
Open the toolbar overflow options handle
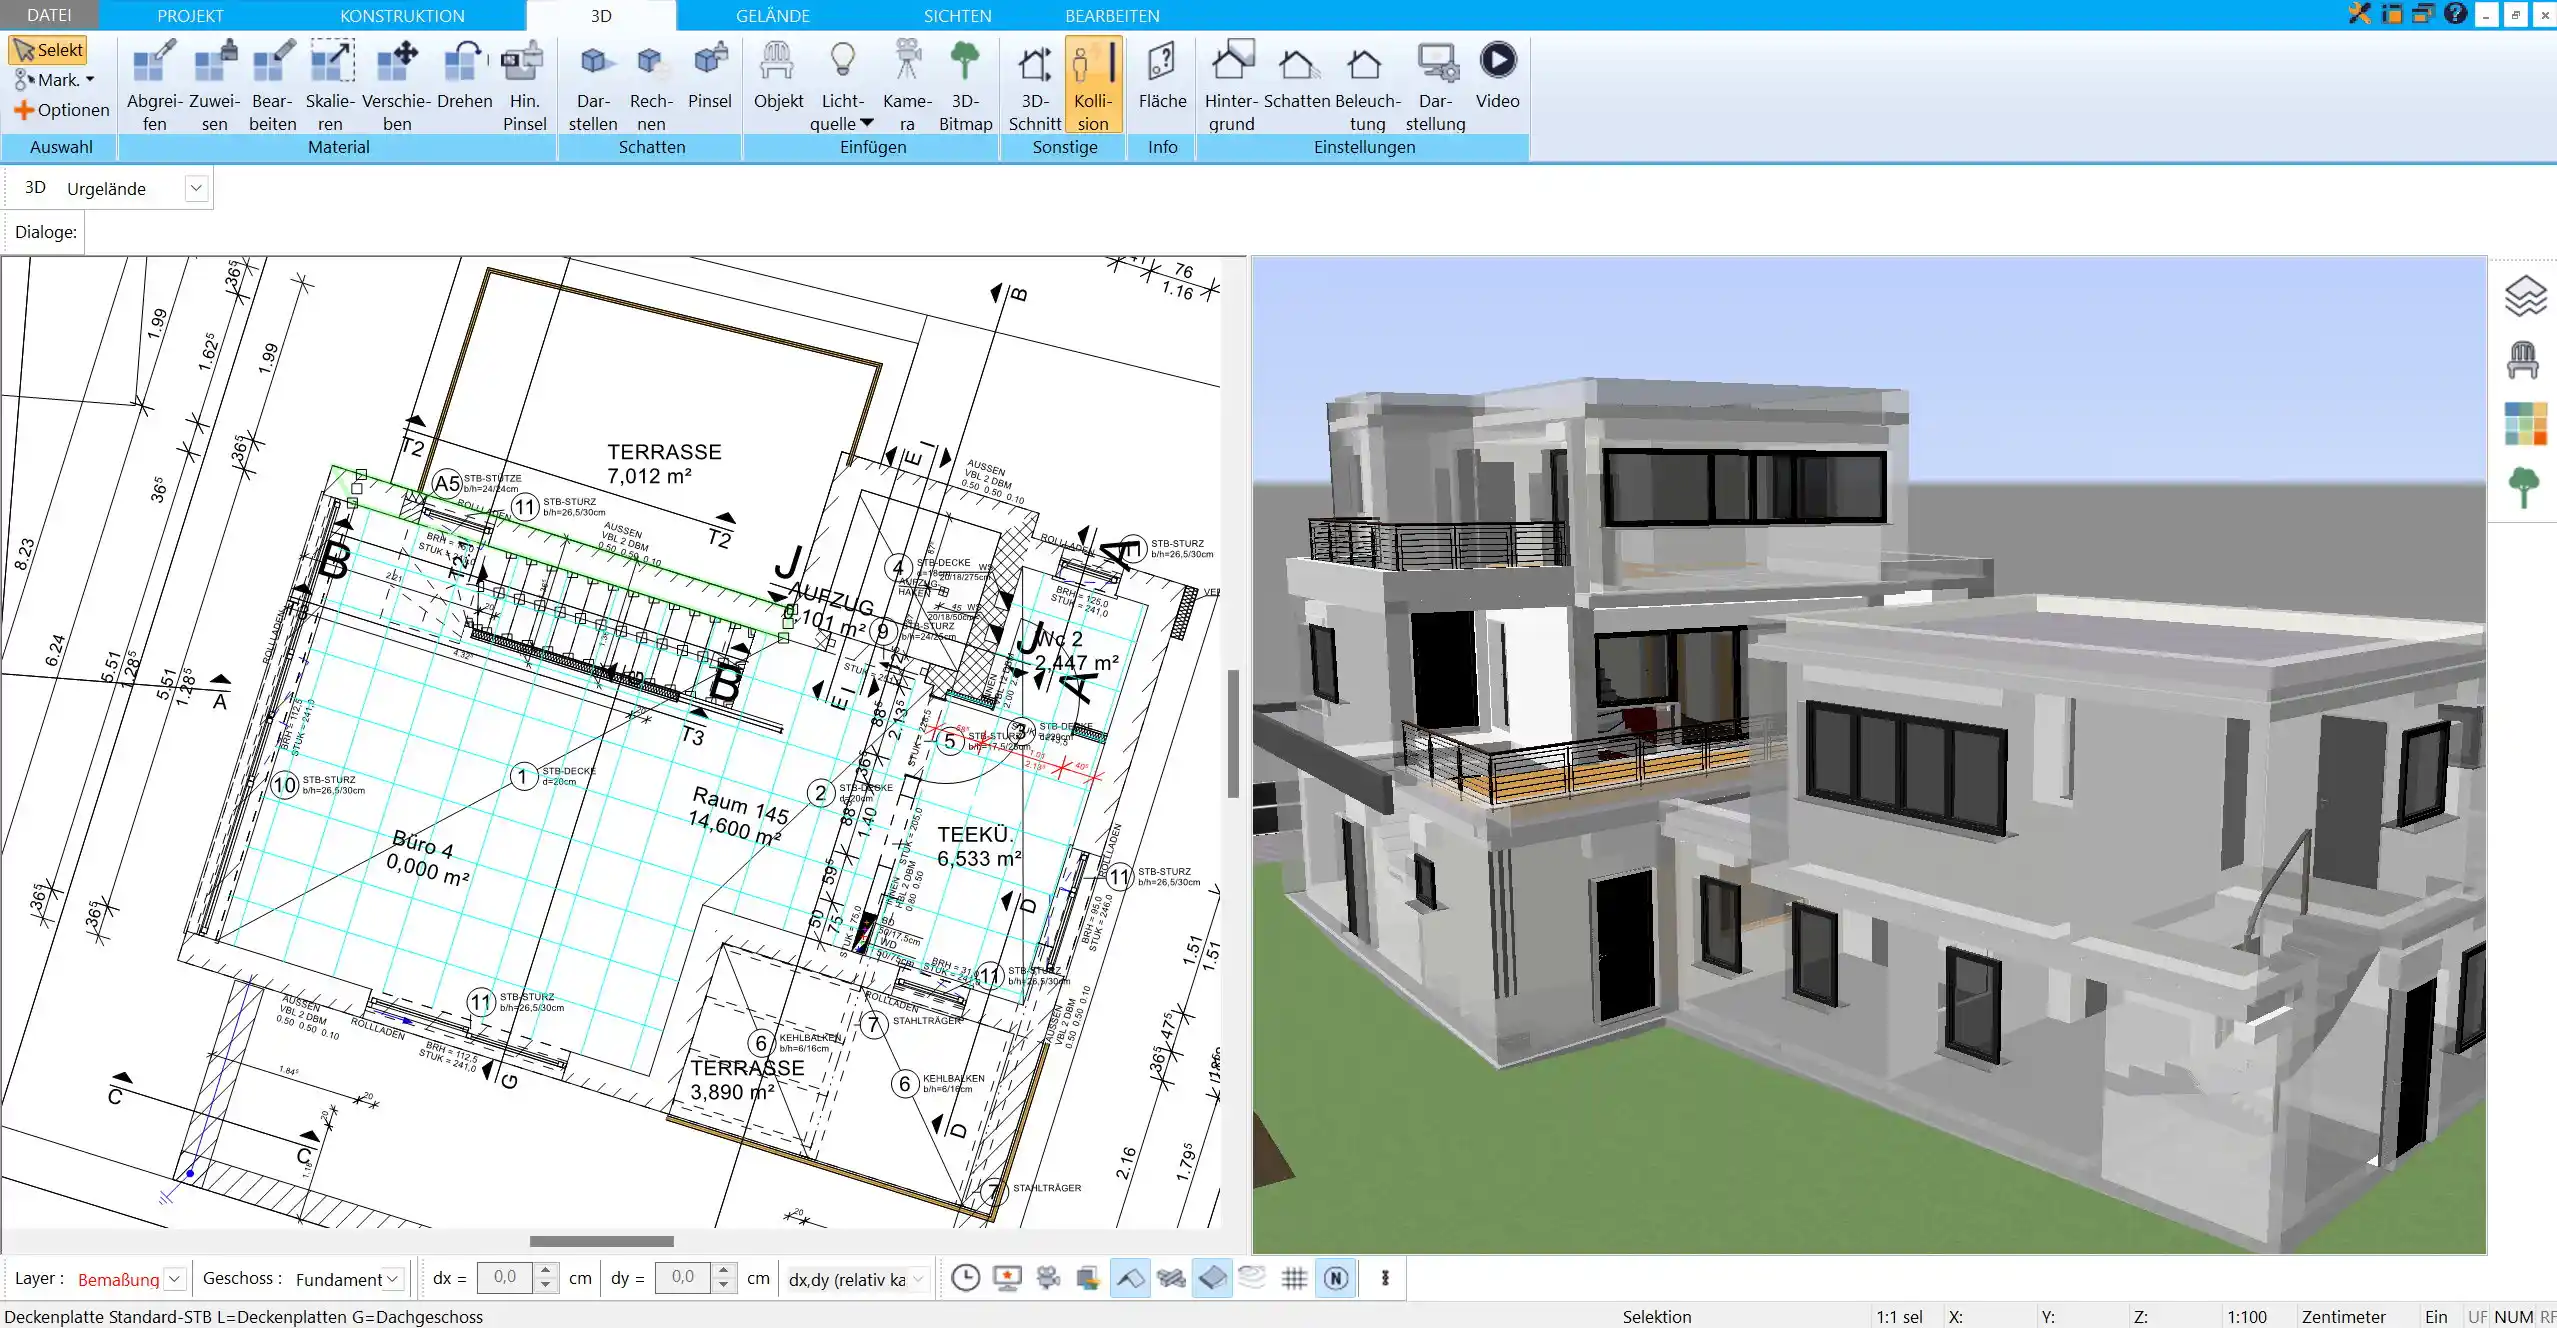[x=1385, y=1278]
